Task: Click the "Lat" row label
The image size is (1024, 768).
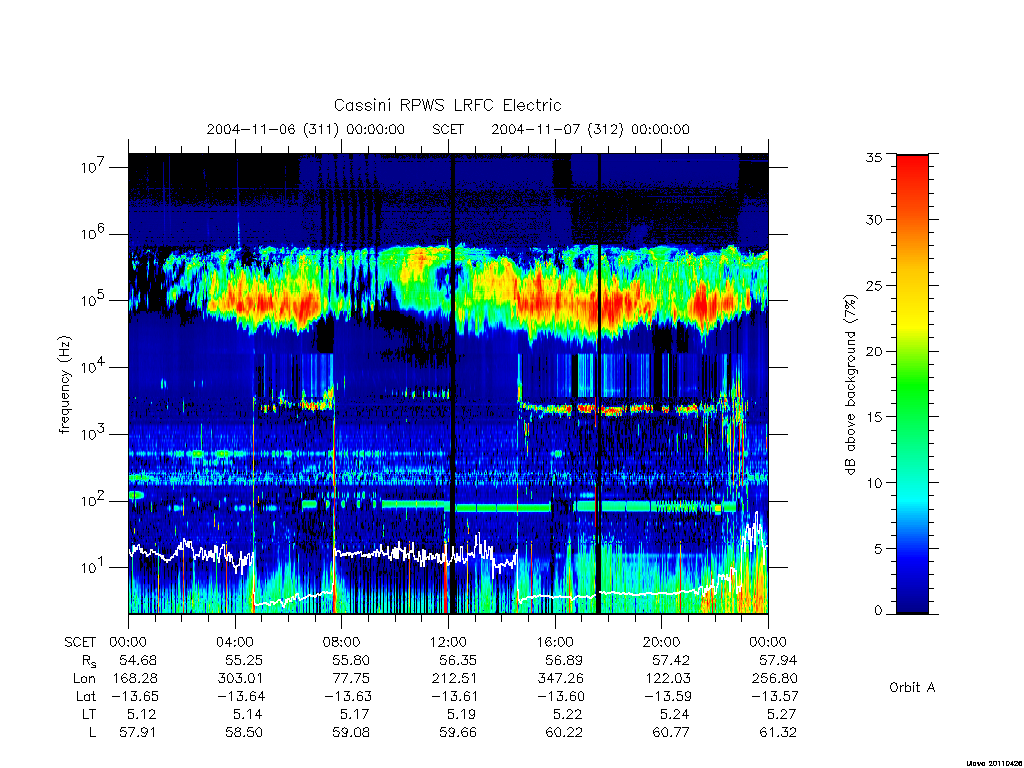Action: 86,696
